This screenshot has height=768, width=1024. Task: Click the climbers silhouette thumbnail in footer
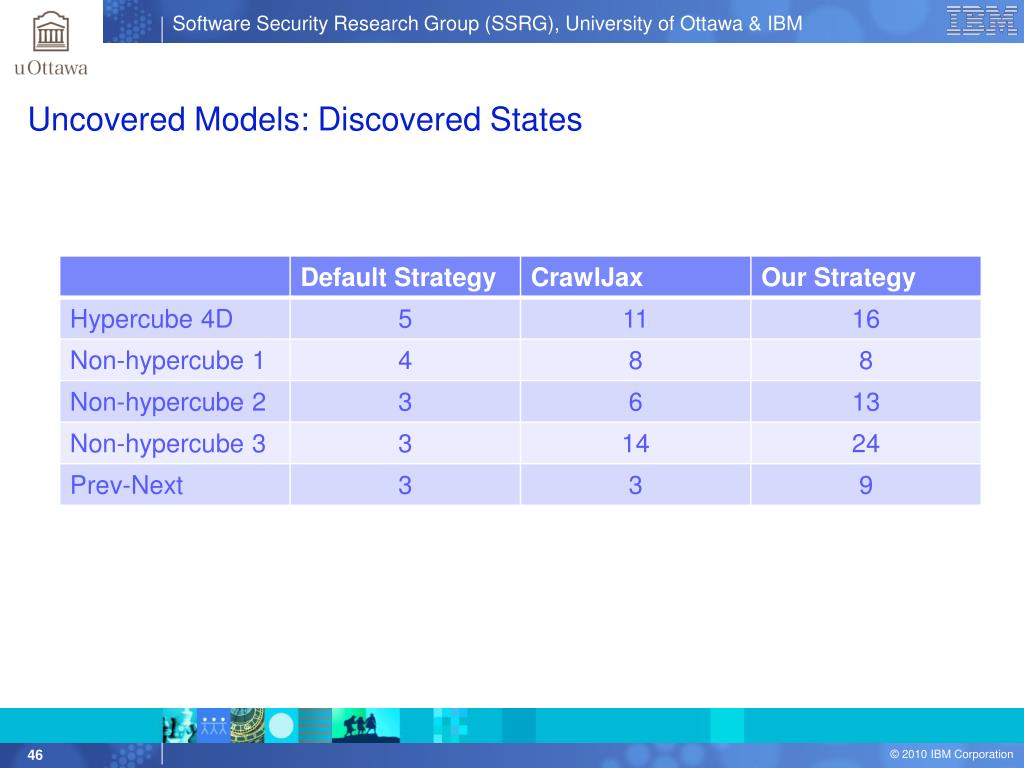(366, 726)
